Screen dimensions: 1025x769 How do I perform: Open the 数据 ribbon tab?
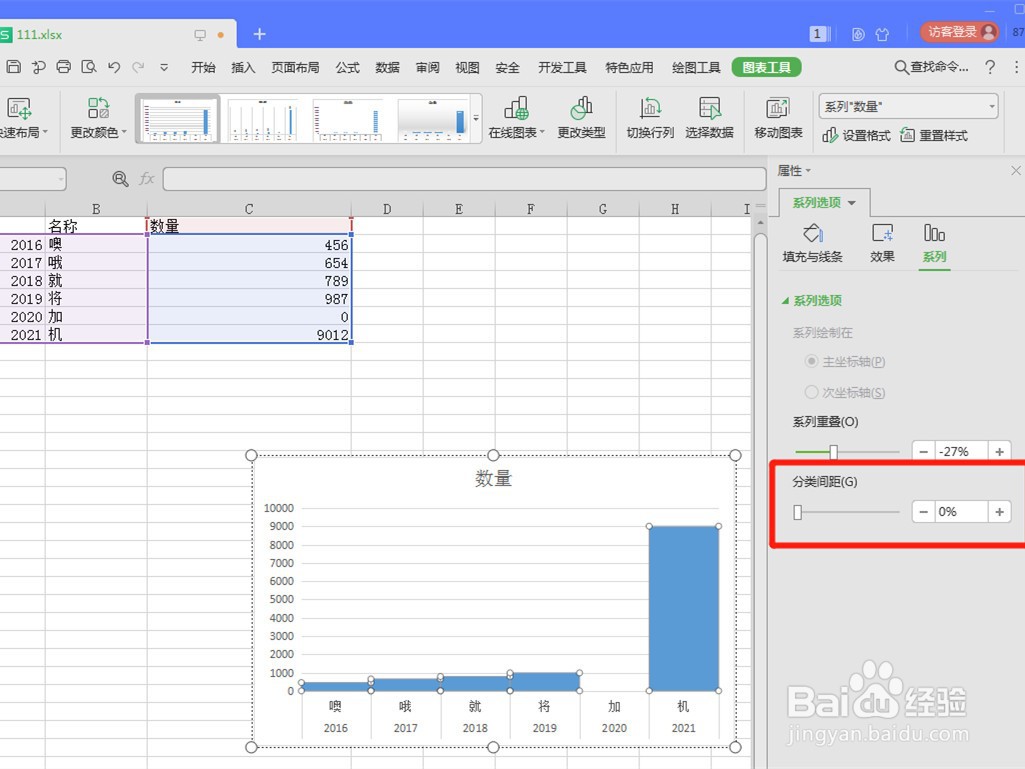pyautogui.click(x=388, y=67)
